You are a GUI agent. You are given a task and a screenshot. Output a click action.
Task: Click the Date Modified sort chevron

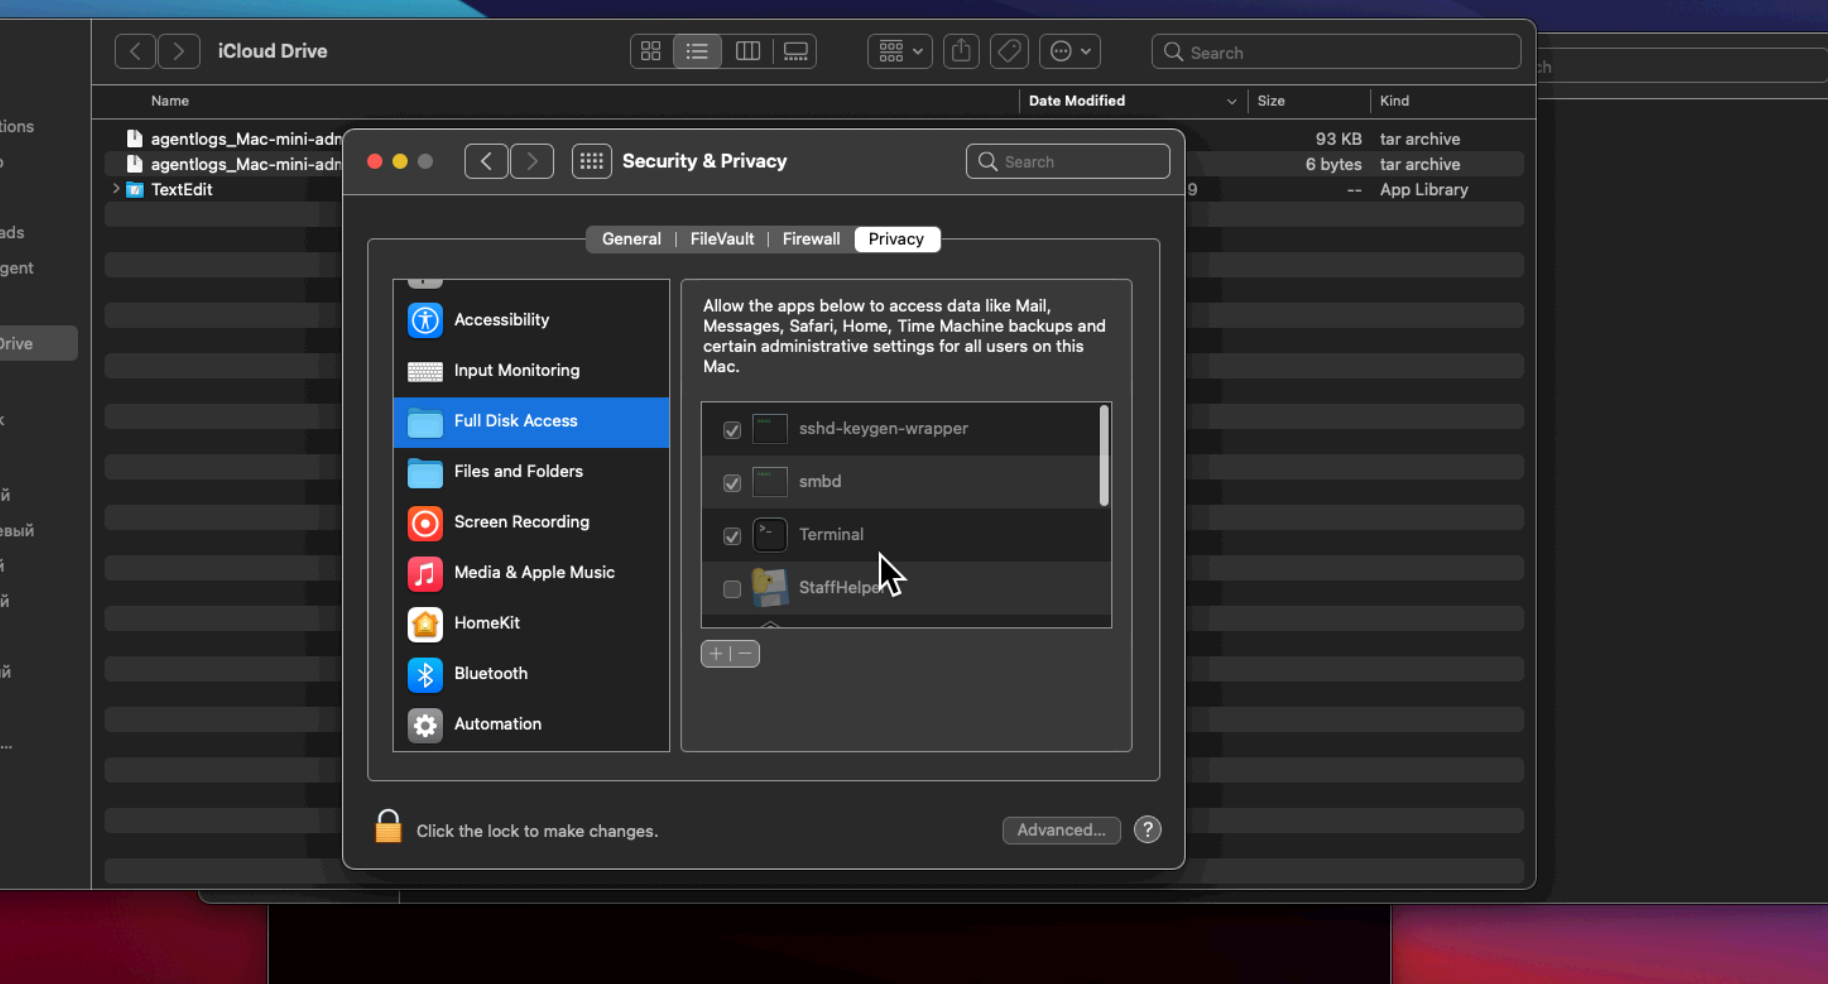click(x=1231, y=101)
